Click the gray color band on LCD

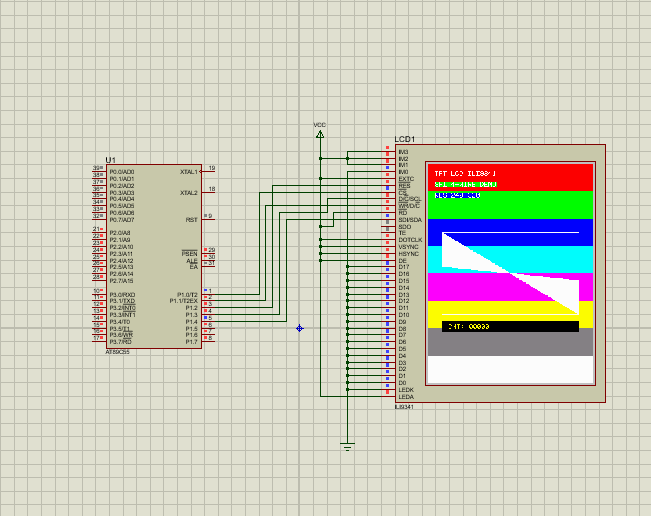tap(510, 343)
